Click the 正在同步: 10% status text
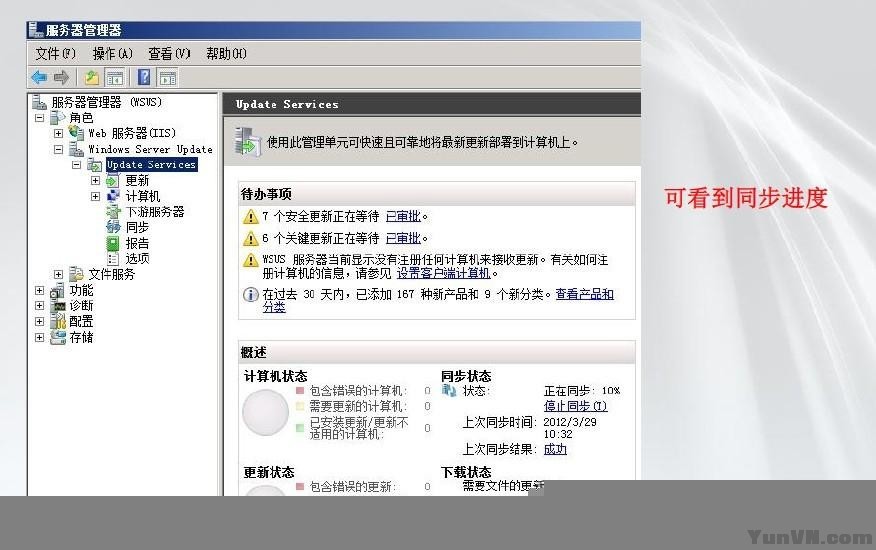Viewport: 876px width, 550px height. (582, 391)
